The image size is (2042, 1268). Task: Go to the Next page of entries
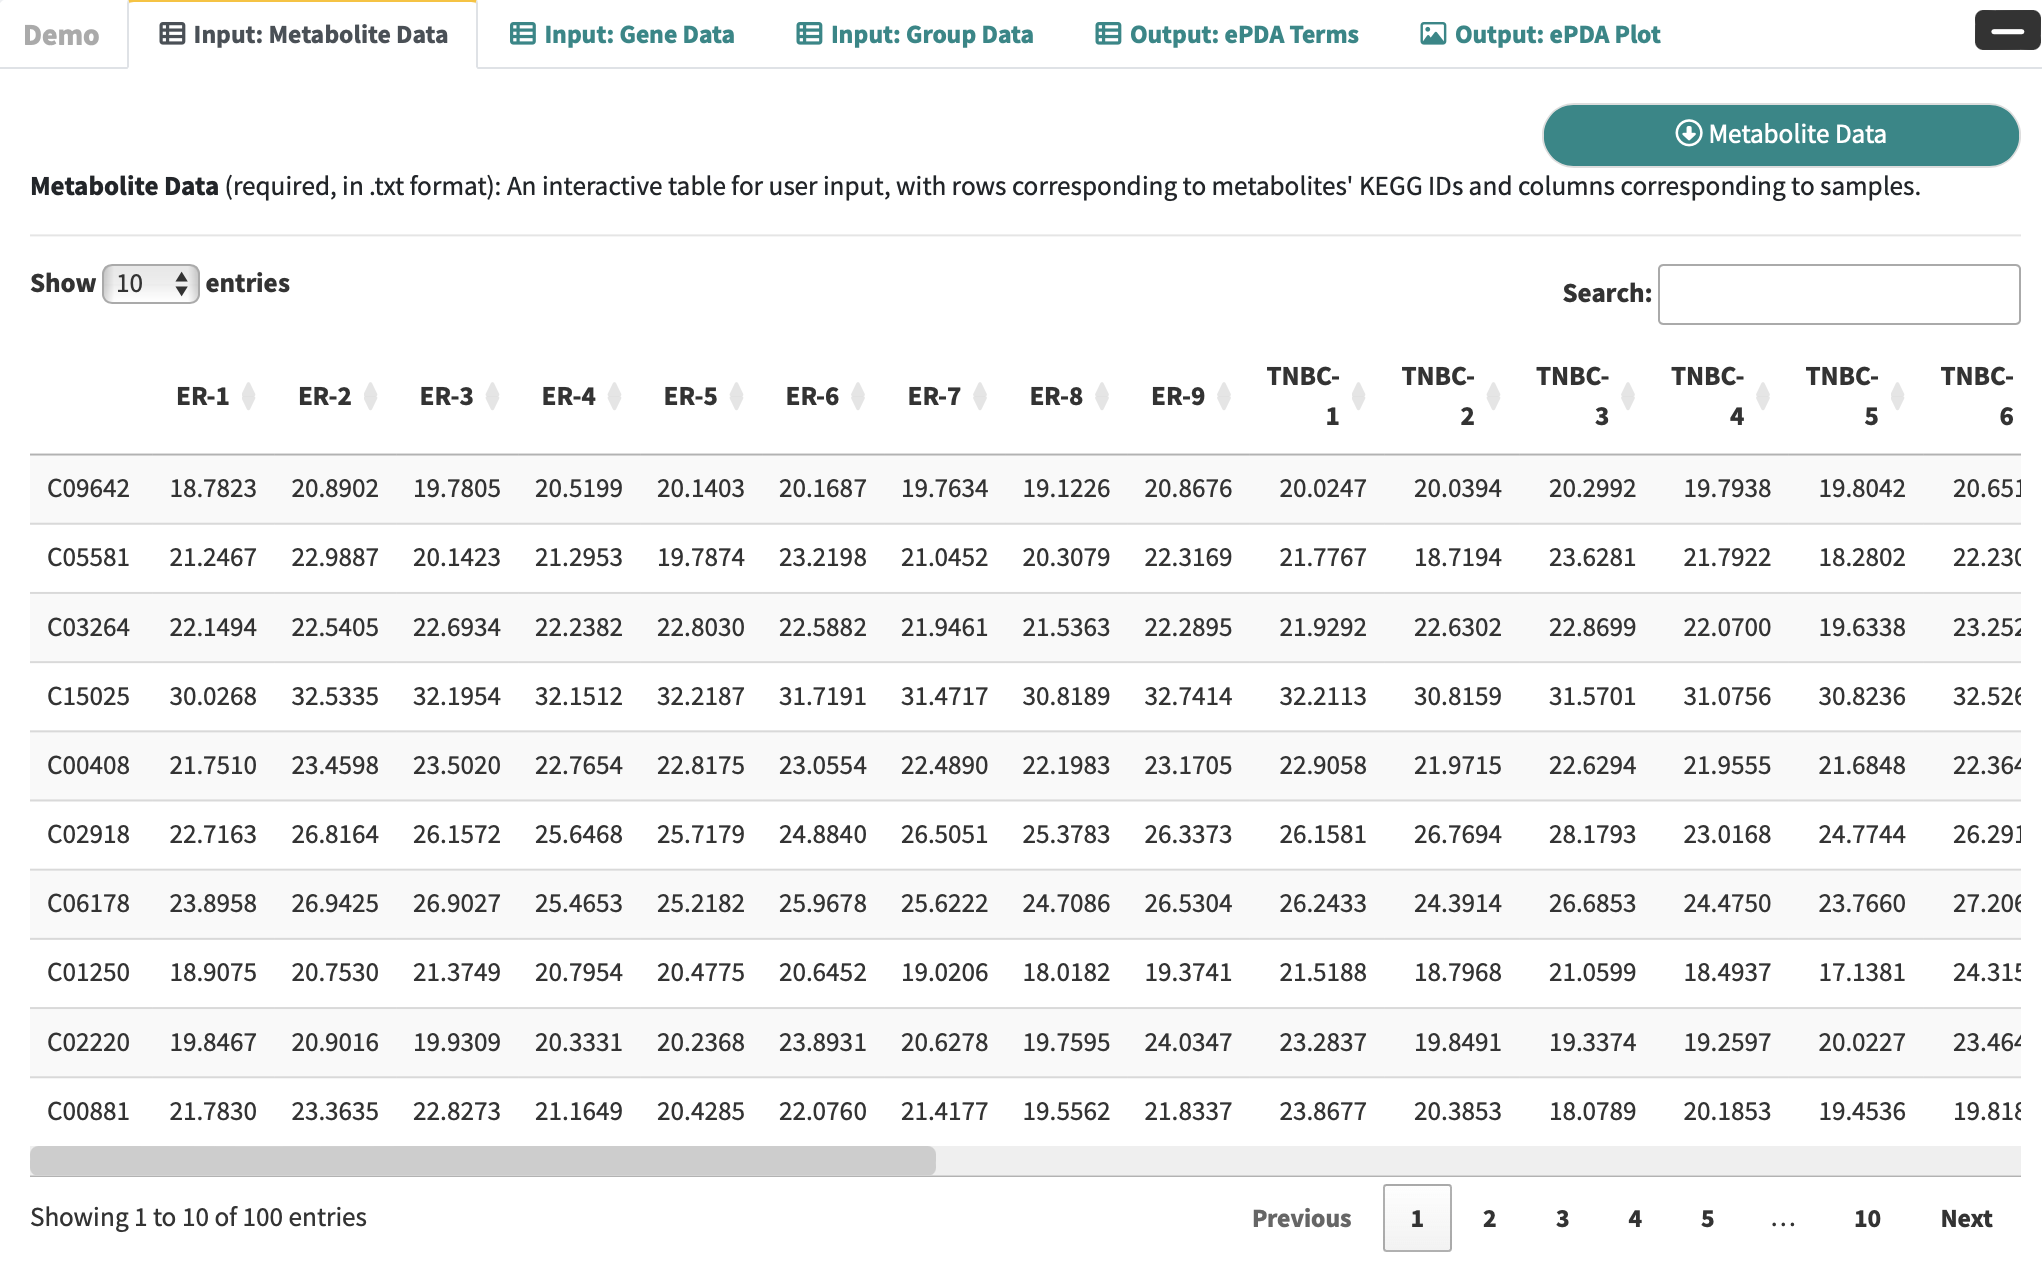pos(1965,1218)
